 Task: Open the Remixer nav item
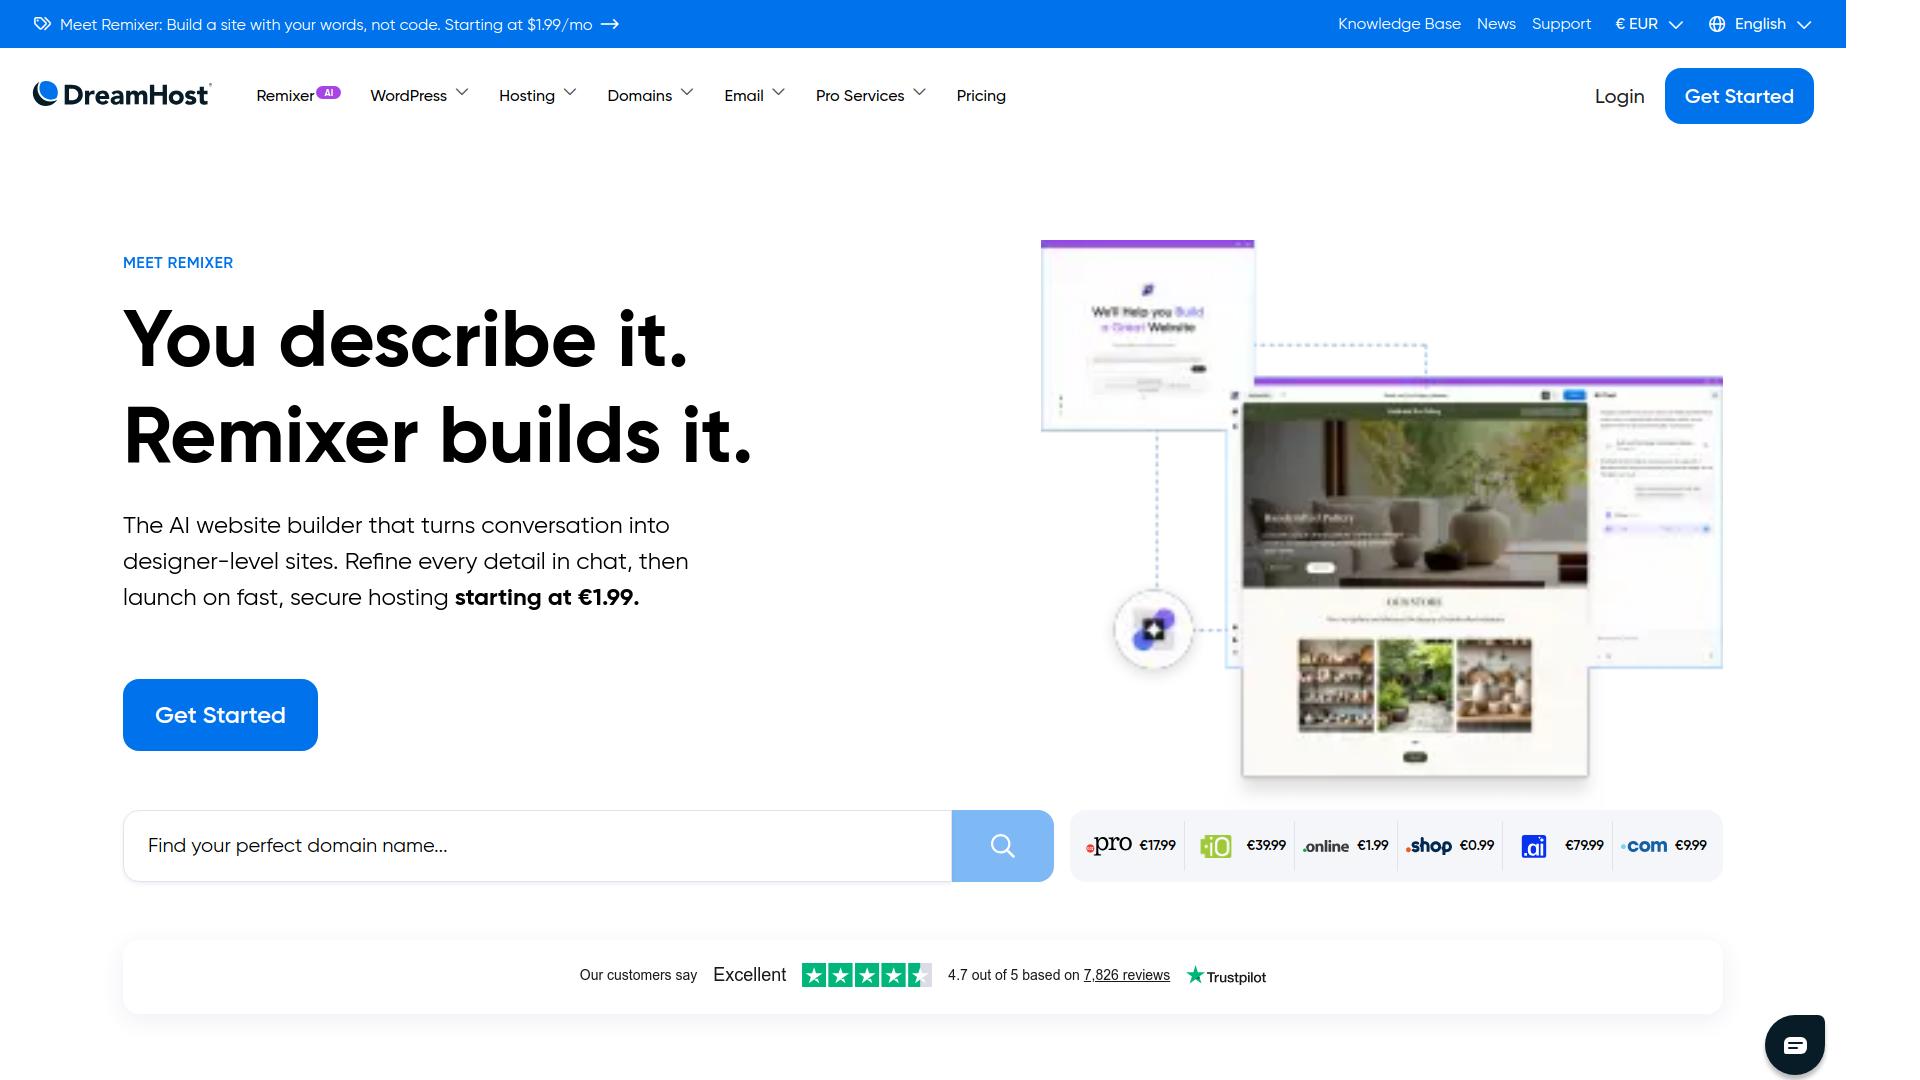tap(285, 96)
